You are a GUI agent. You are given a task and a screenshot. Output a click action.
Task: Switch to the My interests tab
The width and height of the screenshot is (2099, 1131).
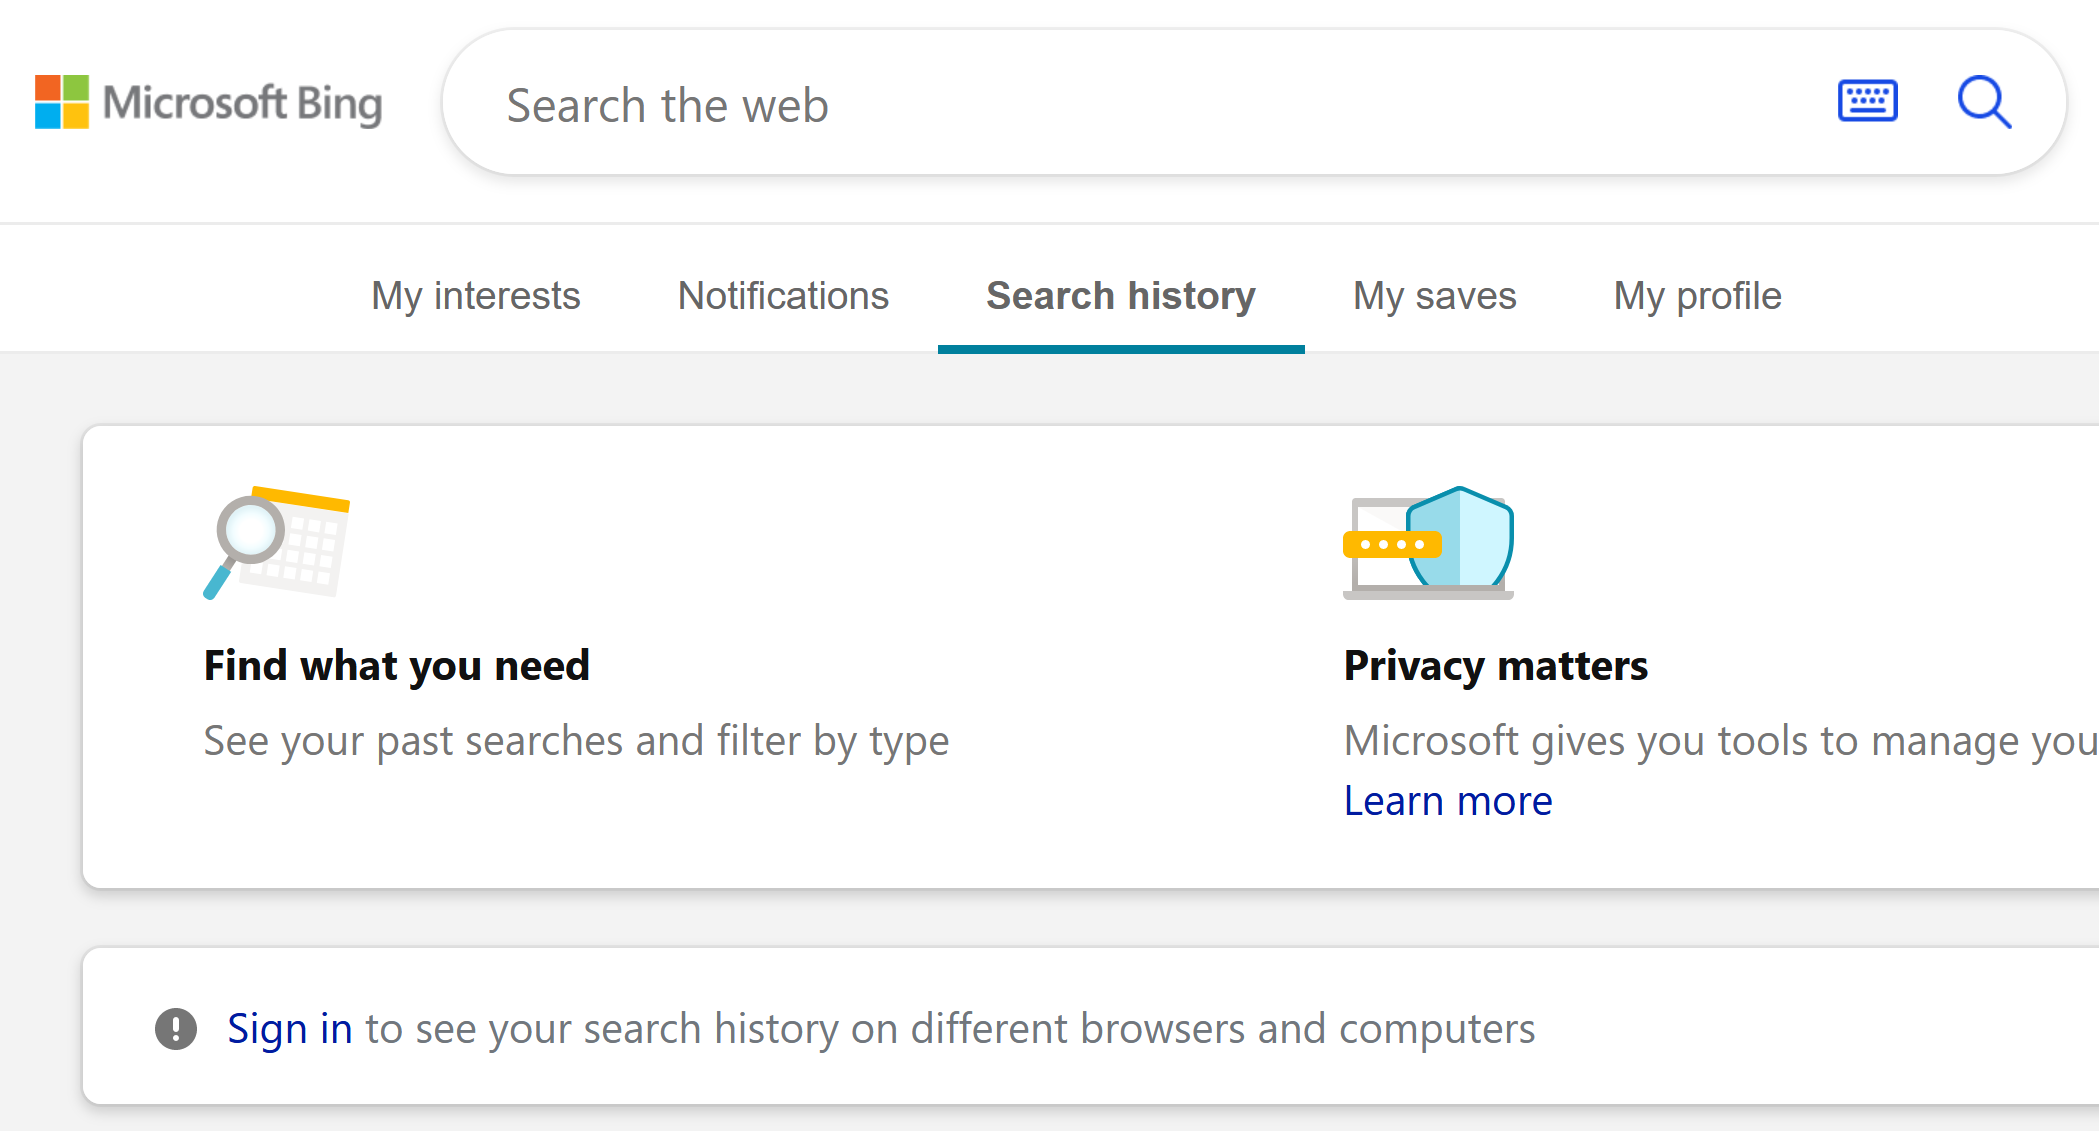coord(475,295)
